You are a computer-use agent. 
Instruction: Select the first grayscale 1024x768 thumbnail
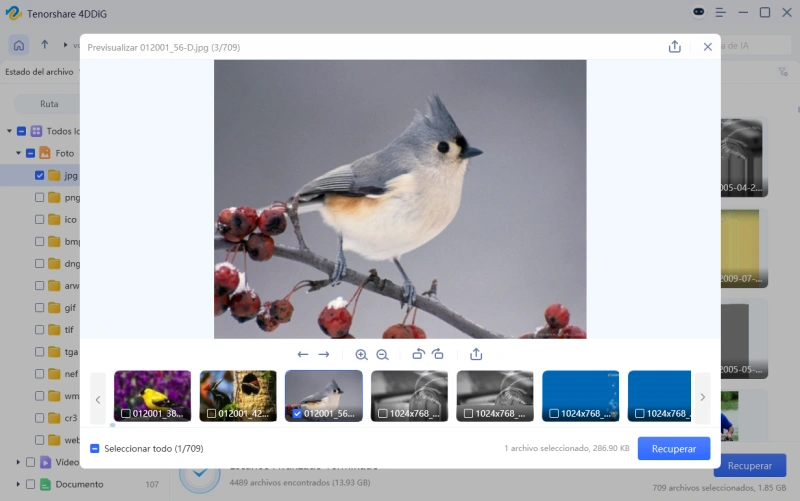click(409, 393)
